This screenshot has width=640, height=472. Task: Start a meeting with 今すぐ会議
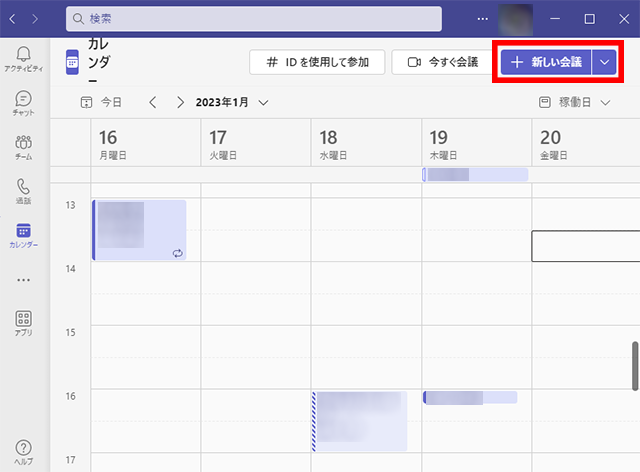tap(442, 62)
